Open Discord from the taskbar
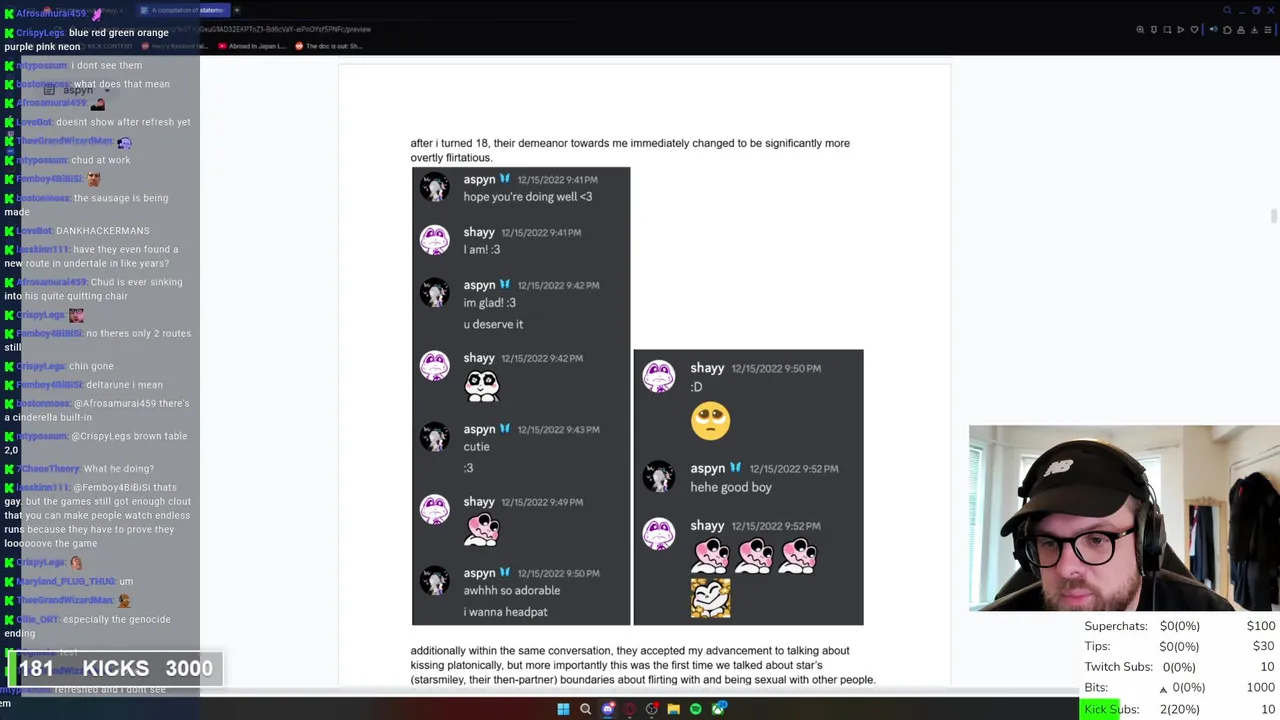Screen dimensions: 1280x720 [x=608, y=709]
